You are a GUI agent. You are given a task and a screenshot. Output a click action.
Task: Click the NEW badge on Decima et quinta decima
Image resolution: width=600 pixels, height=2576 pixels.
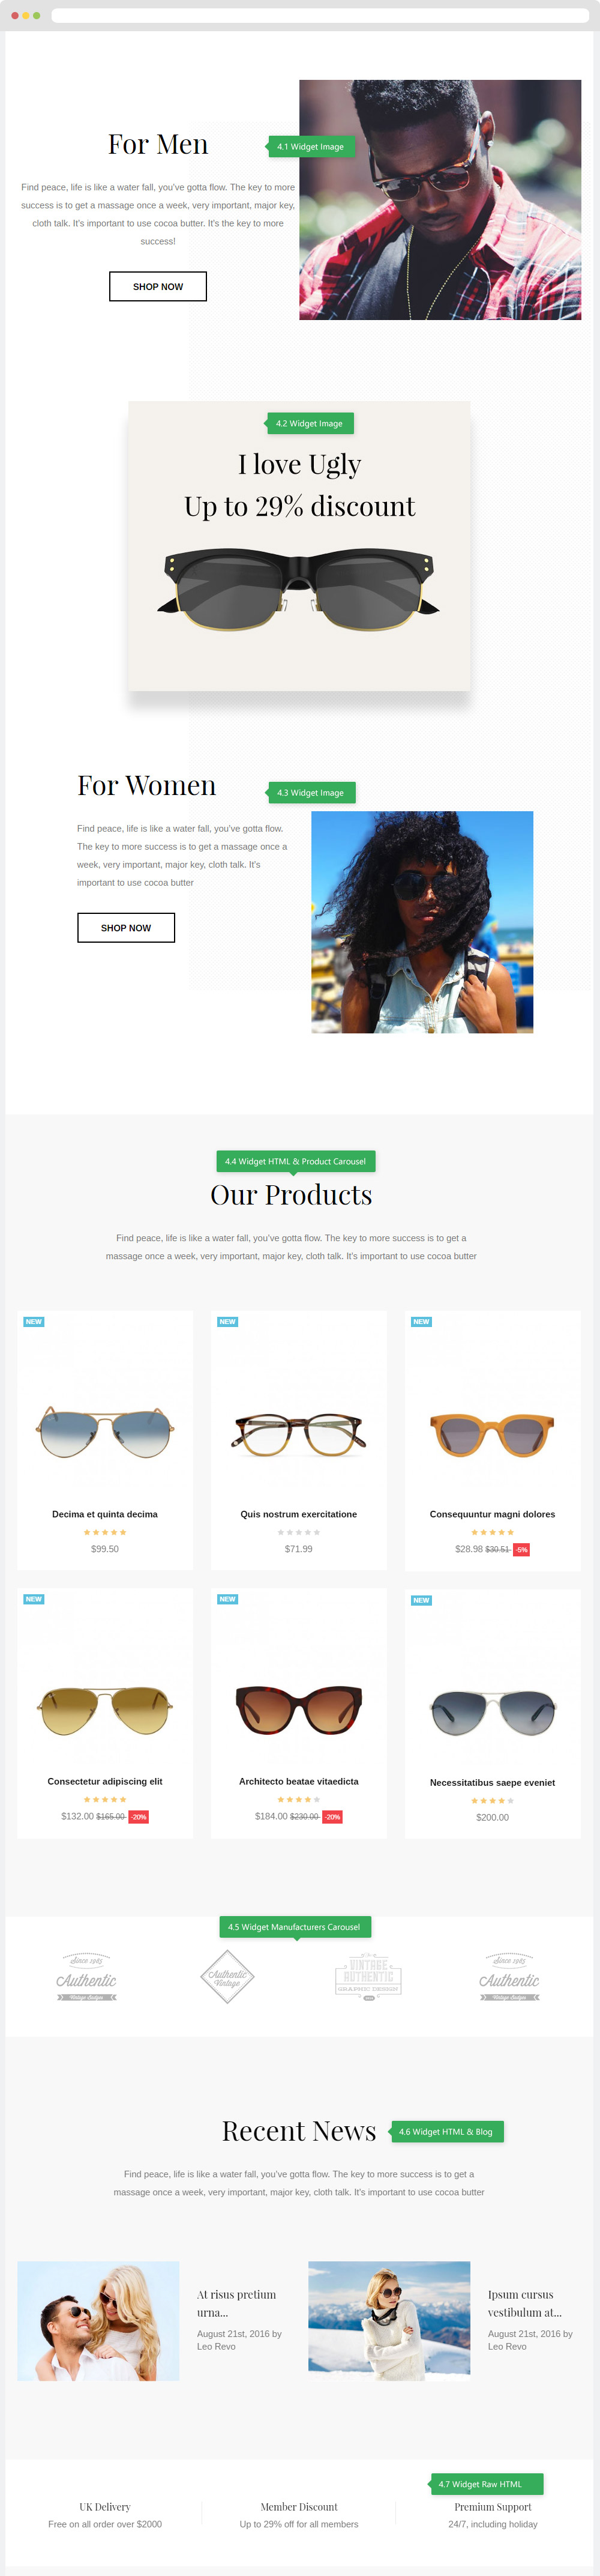(x=34, y=1322)
